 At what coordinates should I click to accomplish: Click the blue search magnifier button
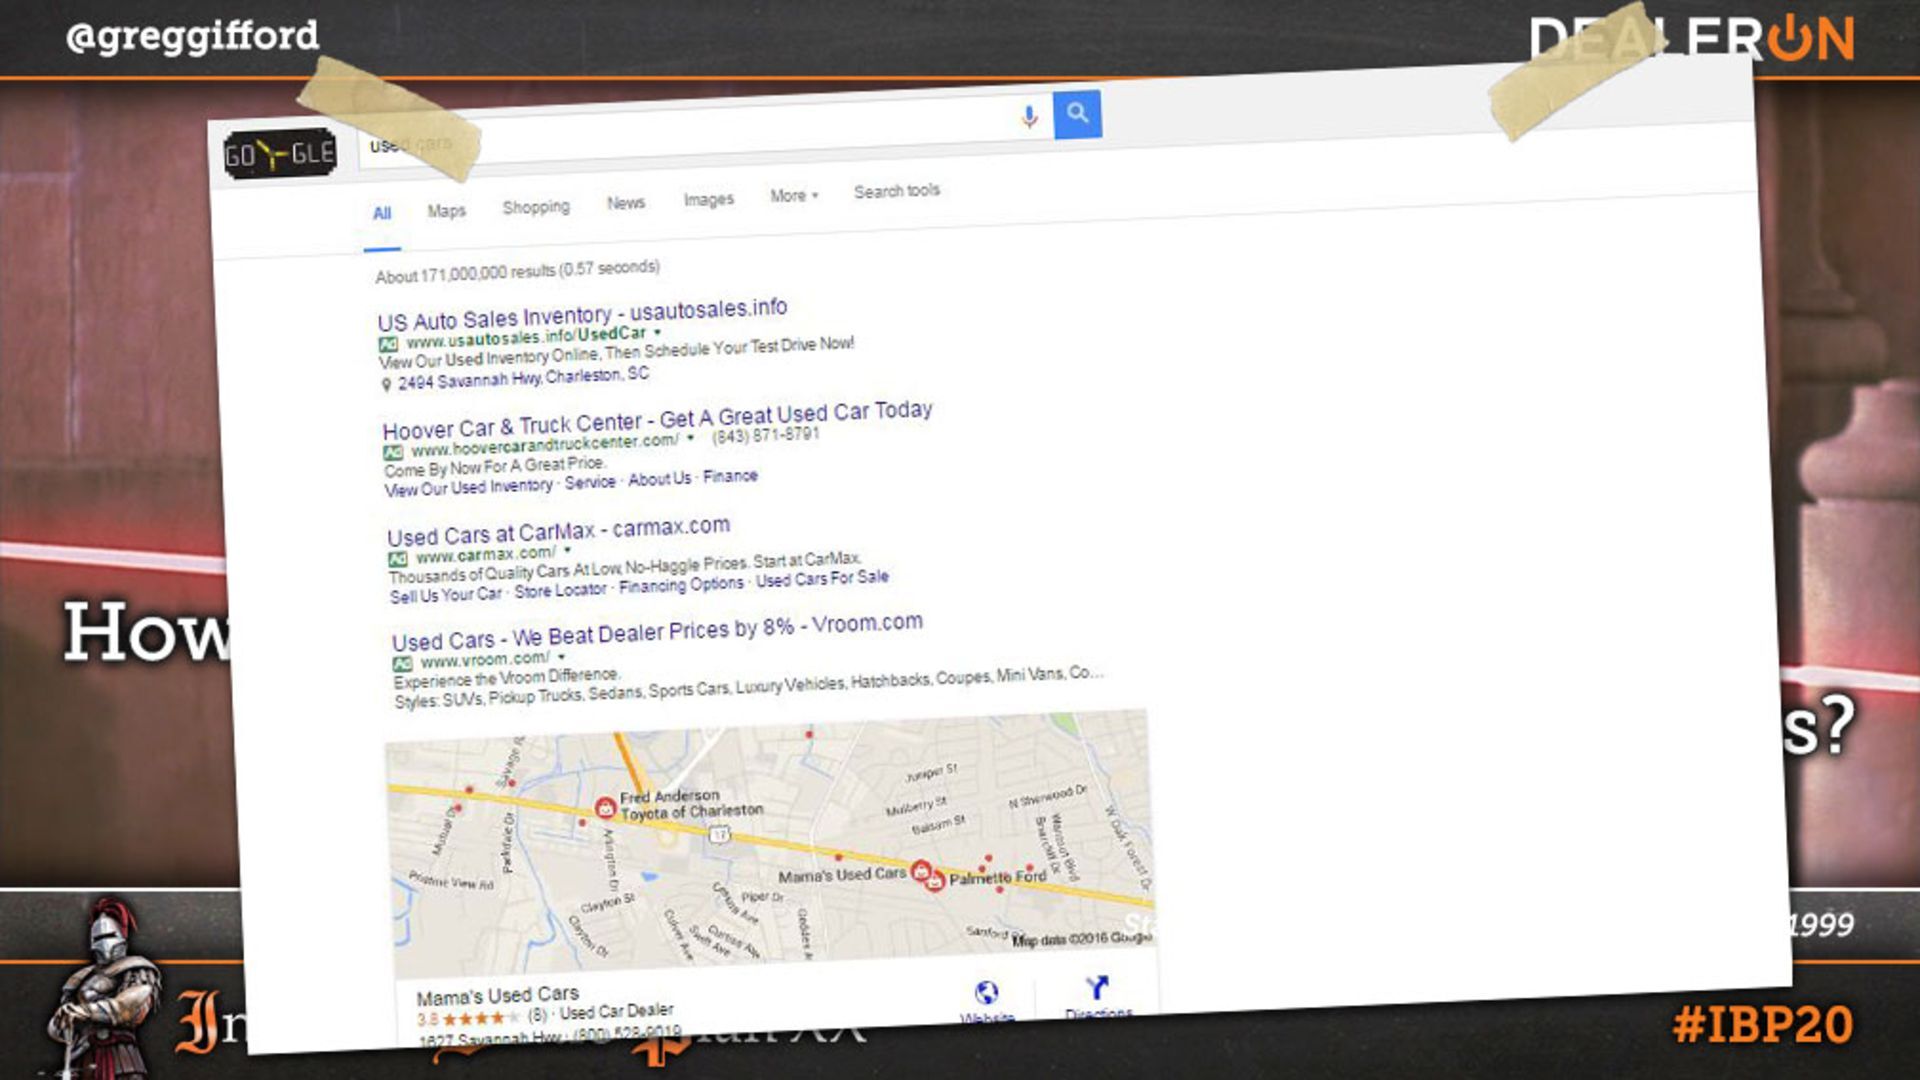coord(1077,114)
